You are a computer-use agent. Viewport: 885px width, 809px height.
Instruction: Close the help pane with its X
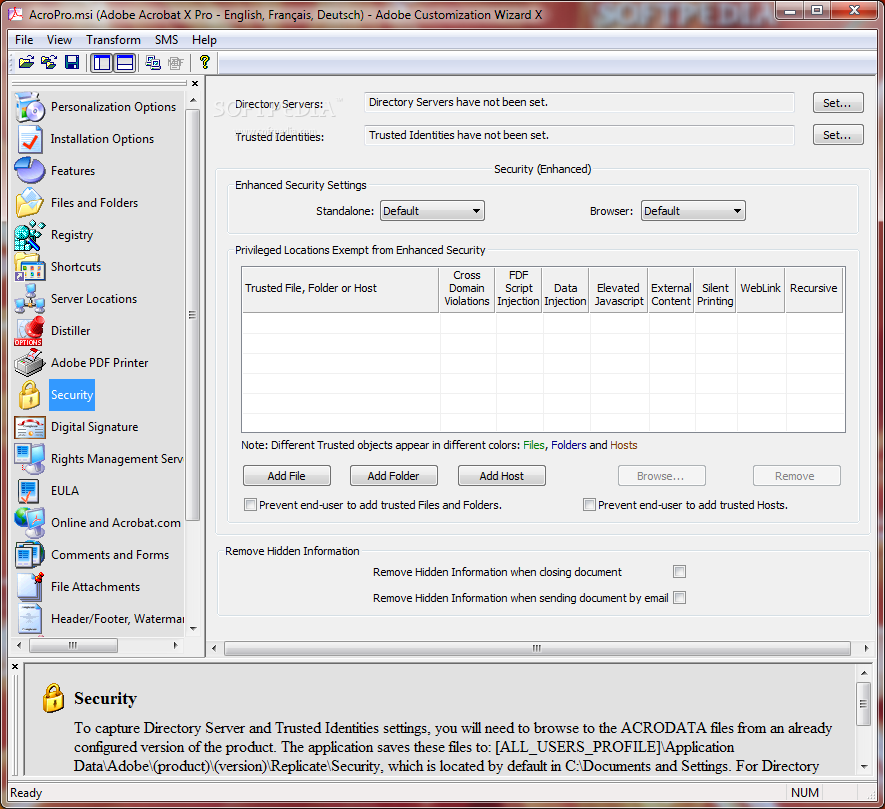pos(15,666)
